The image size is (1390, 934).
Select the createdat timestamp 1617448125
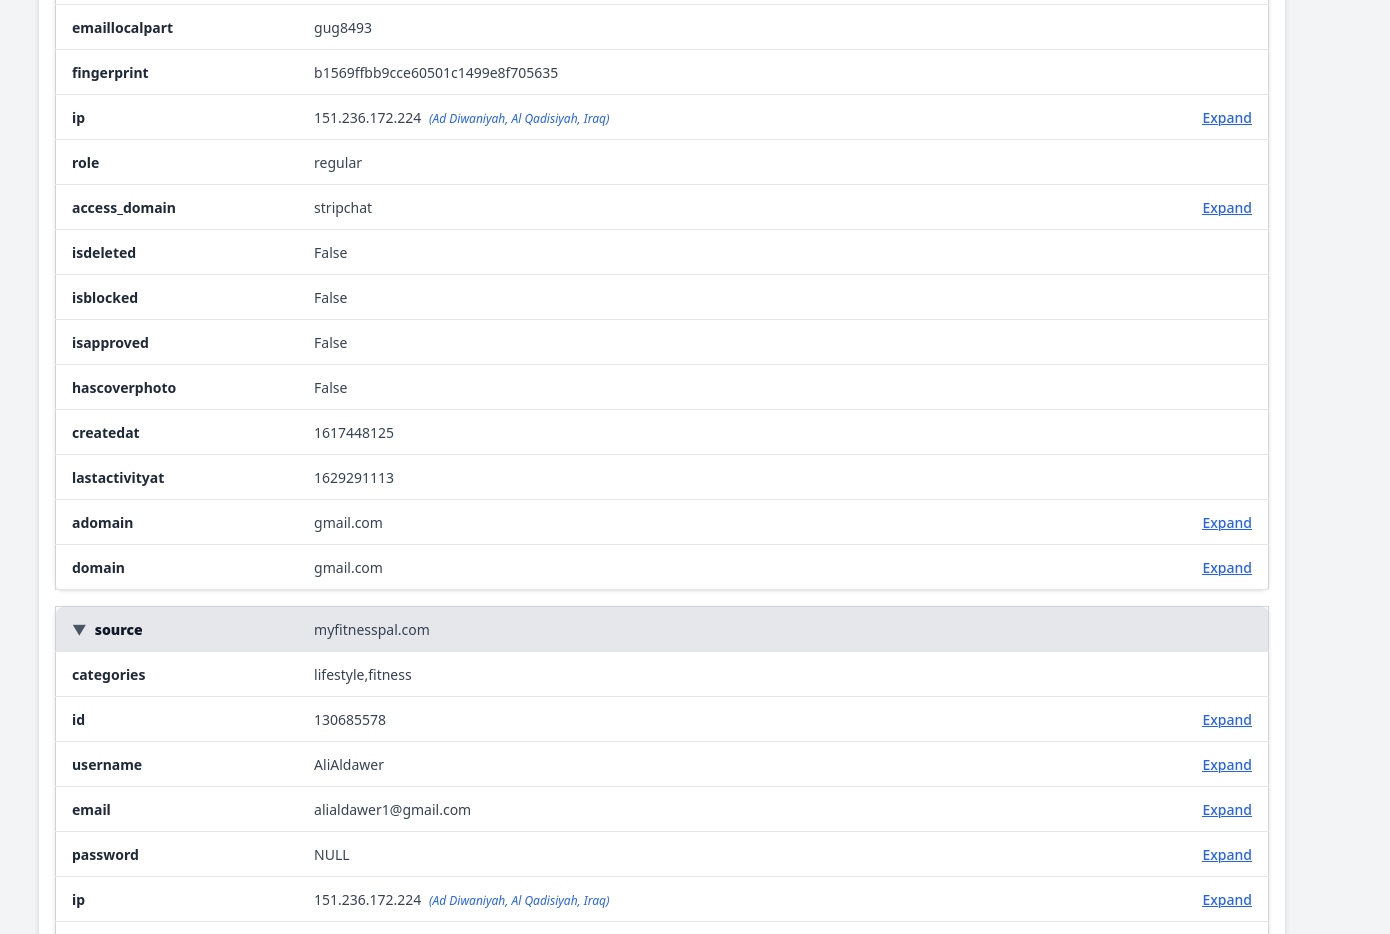coord(354,433)
